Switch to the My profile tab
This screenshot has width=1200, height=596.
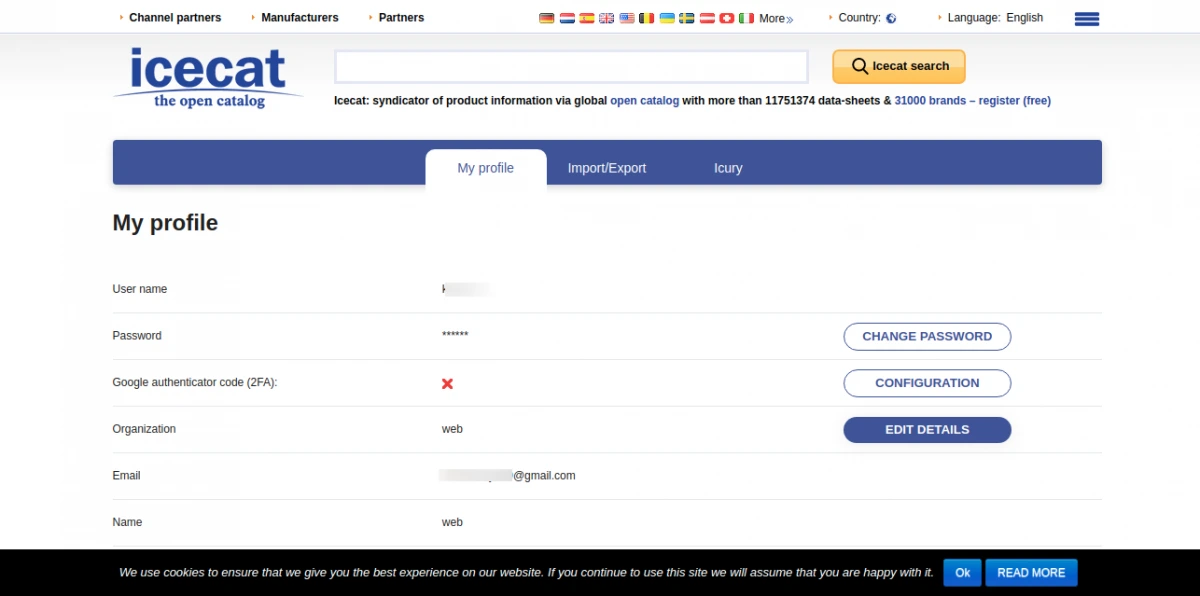(x=486, y=168)
